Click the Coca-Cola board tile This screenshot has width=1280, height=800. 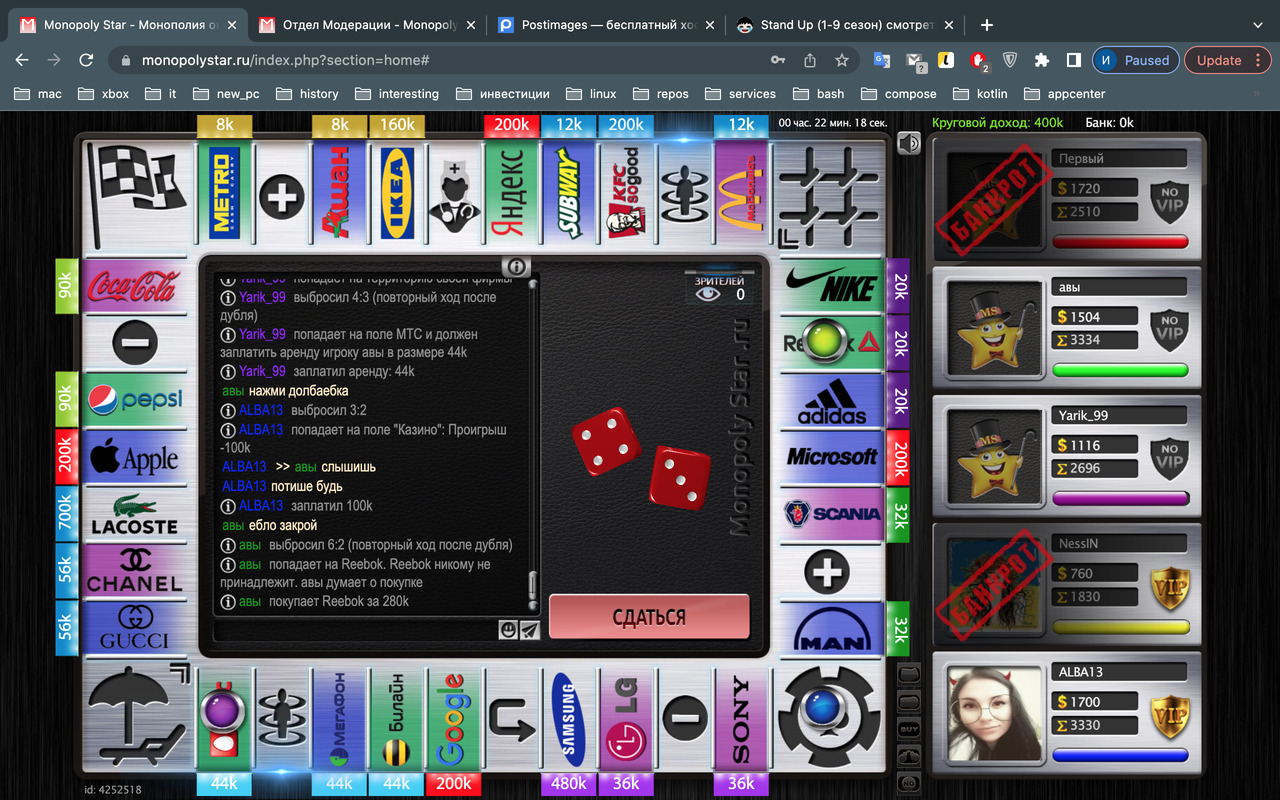coord(133,286)
